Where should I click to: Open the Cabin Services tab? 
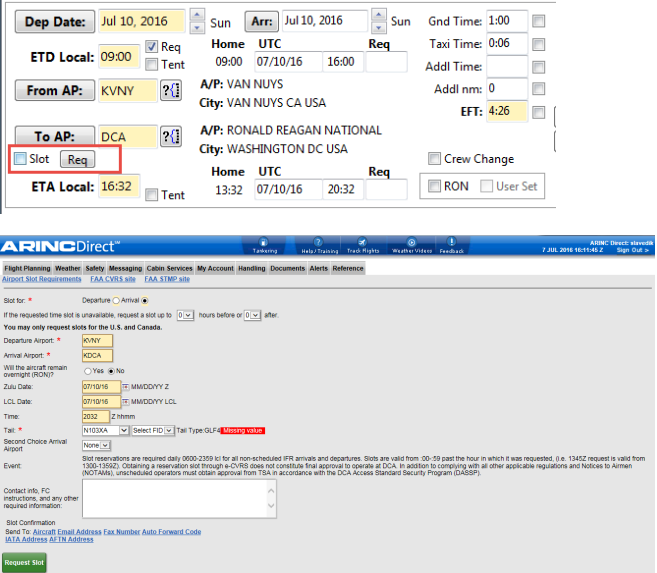[x=169, y=268]
